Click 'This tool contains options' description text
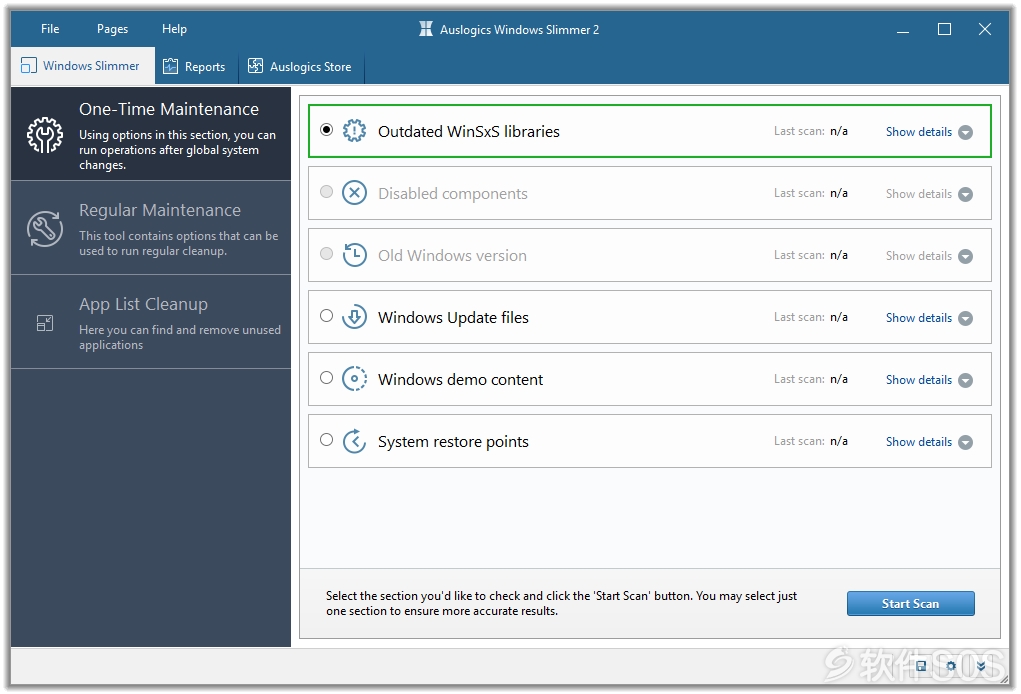 (x=178, y=243)
